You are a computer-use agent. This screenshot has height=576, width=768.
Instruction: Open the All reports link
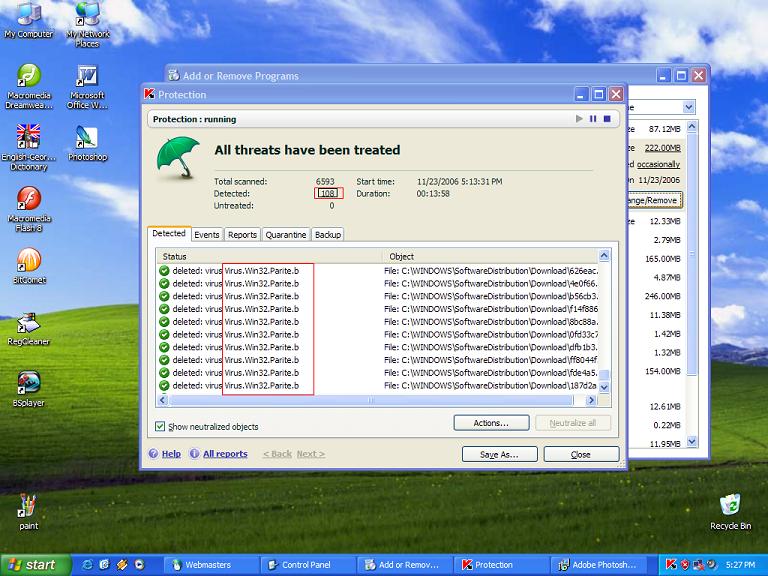click(225, 454)
